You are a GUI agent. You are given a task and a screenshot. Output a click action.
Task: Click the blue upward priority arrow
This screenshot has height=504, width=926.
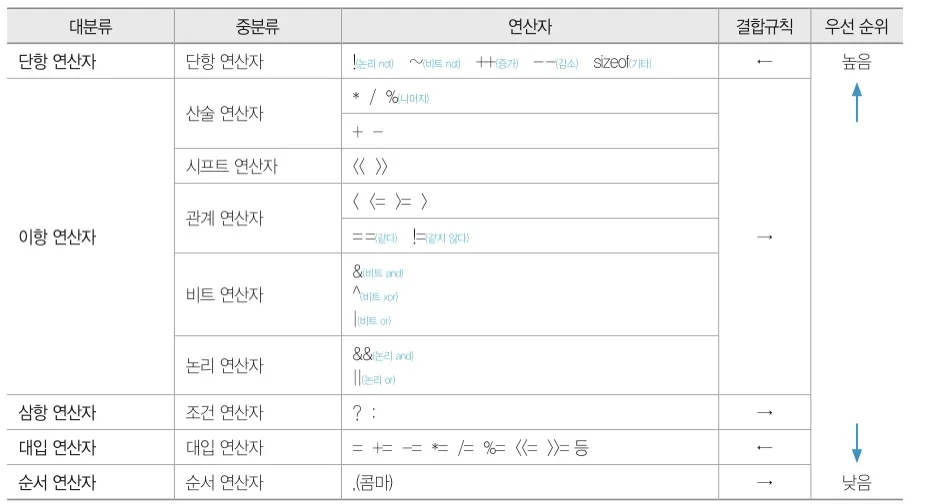tap(856, 102)
